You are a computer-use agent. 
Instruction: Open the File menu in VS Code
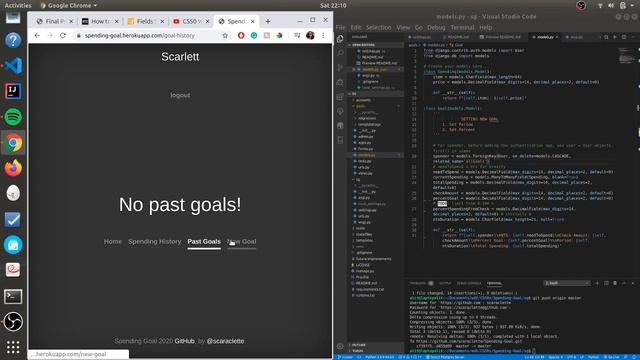tap(340, 27)
